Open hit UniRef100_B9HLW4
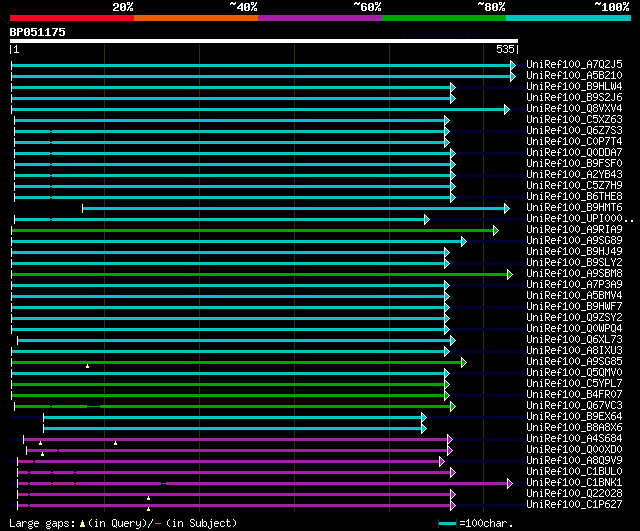This screenshot has width=640, height=531. [x=574, y=87]
